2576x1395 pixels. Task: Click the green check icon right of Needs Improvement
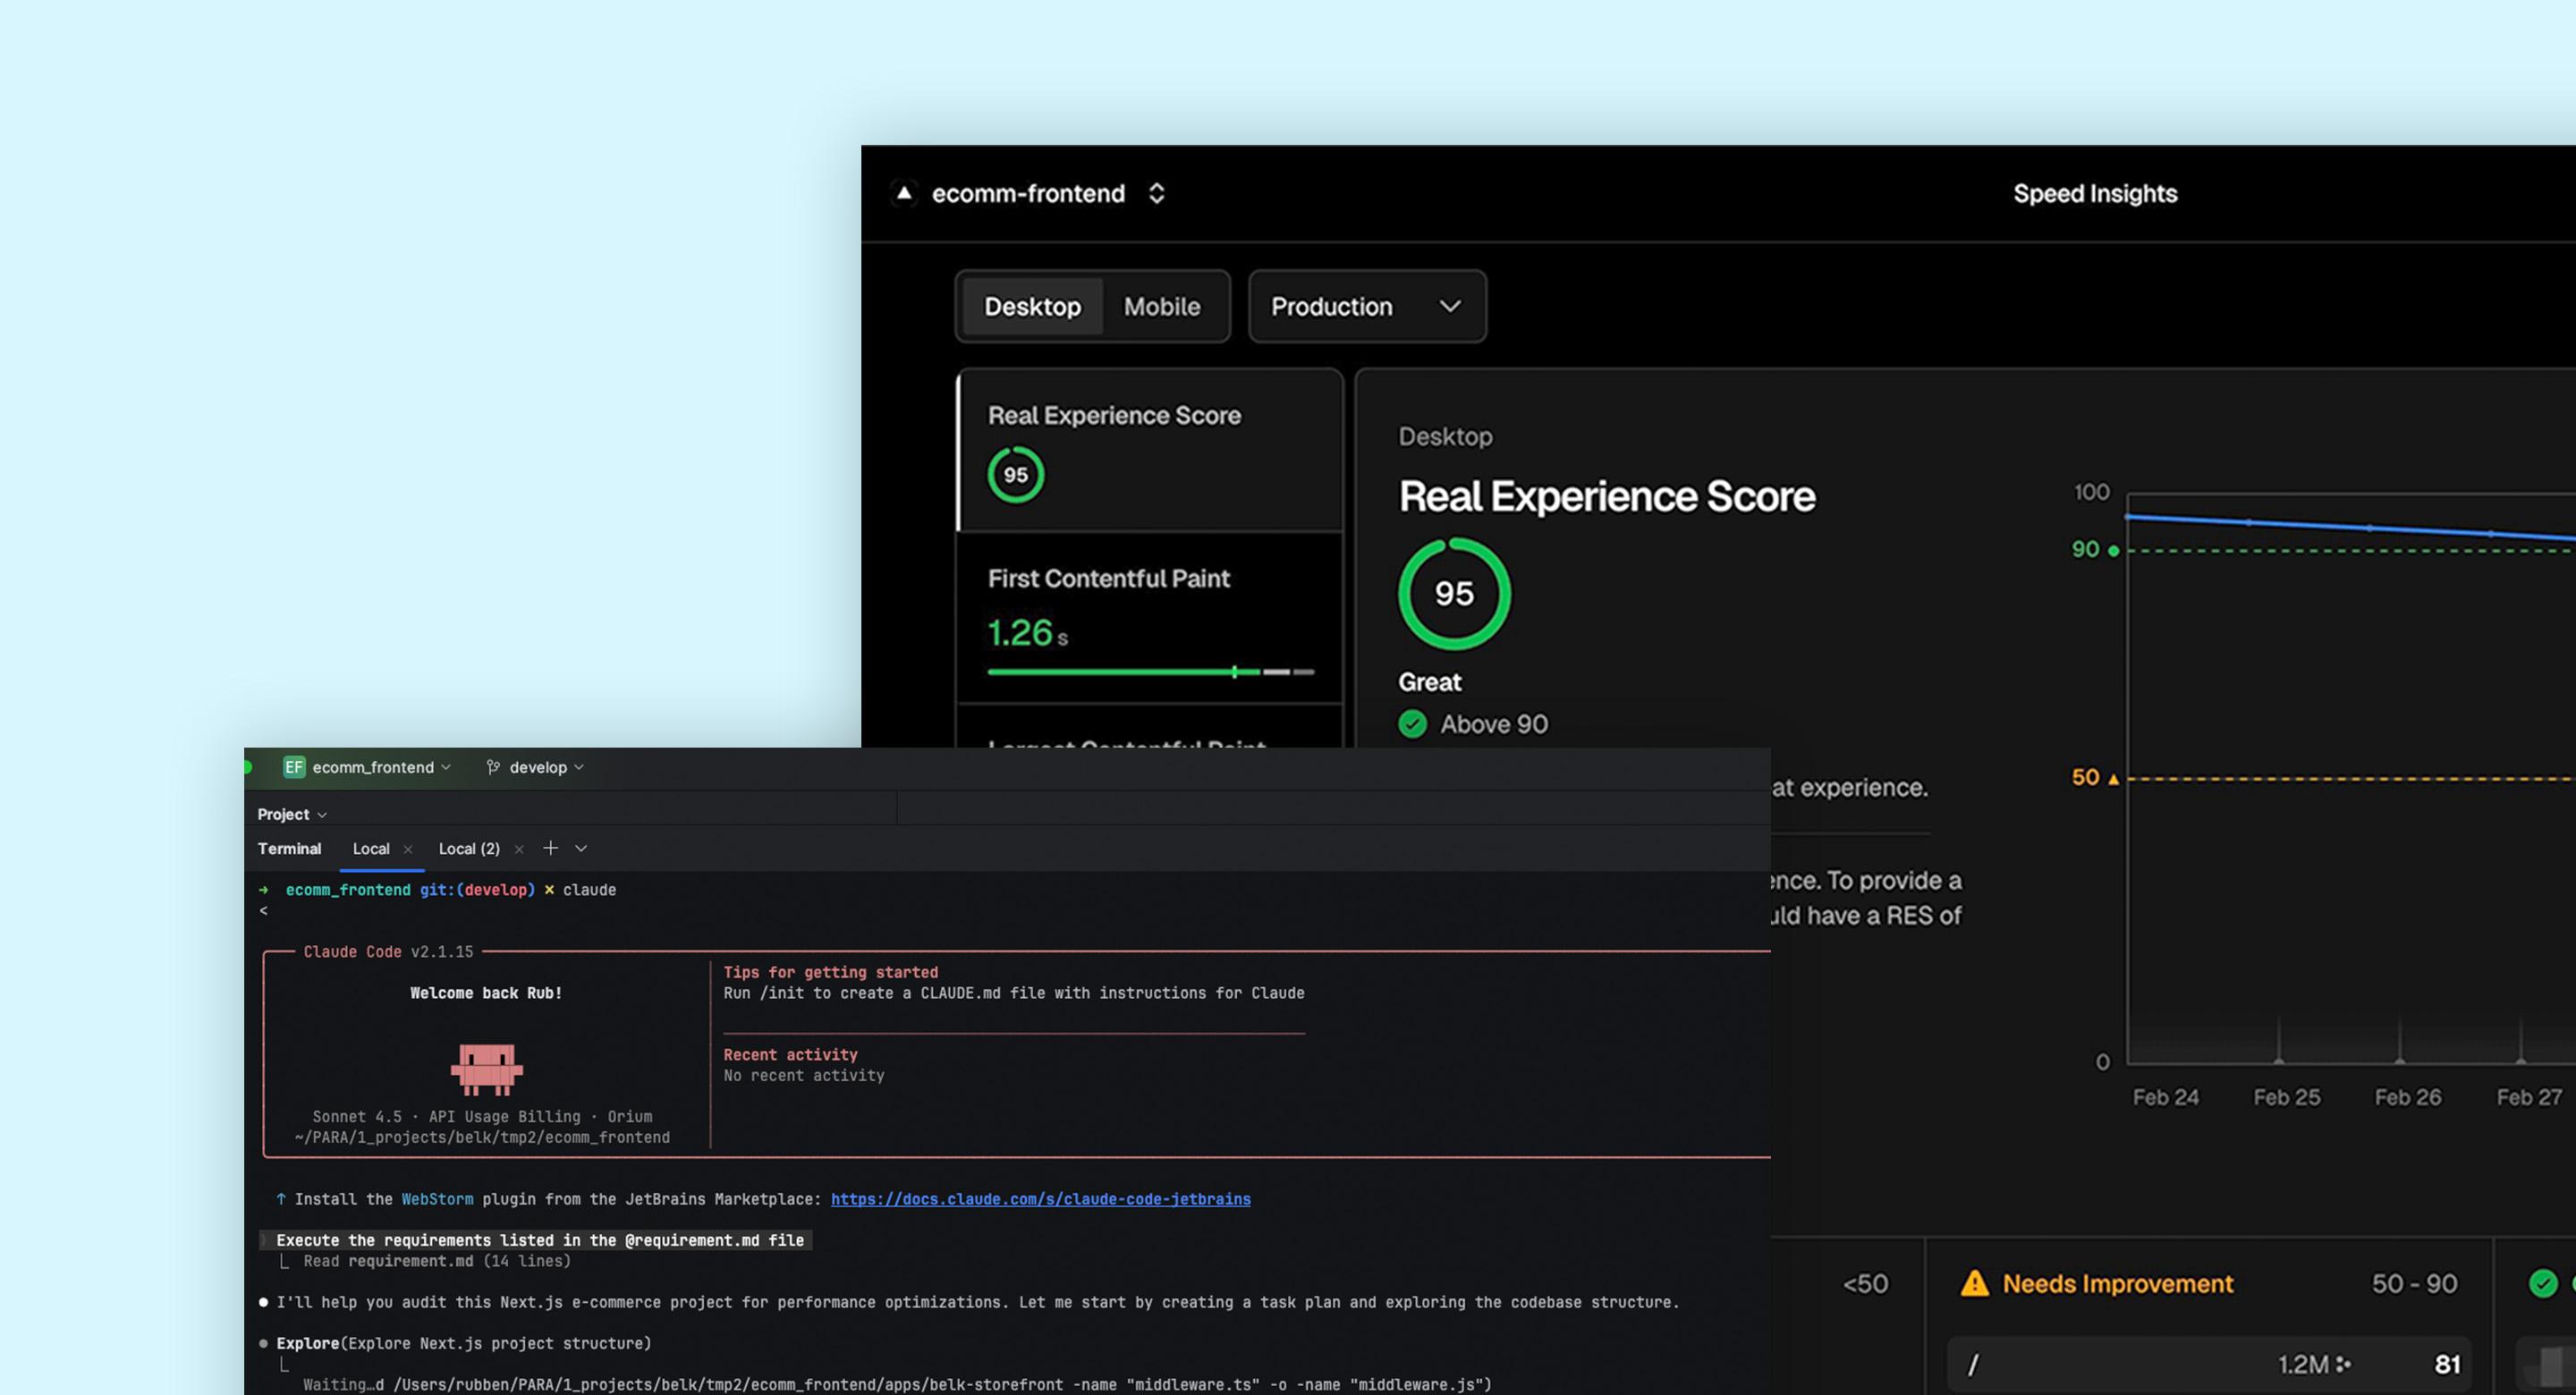2543,1283
